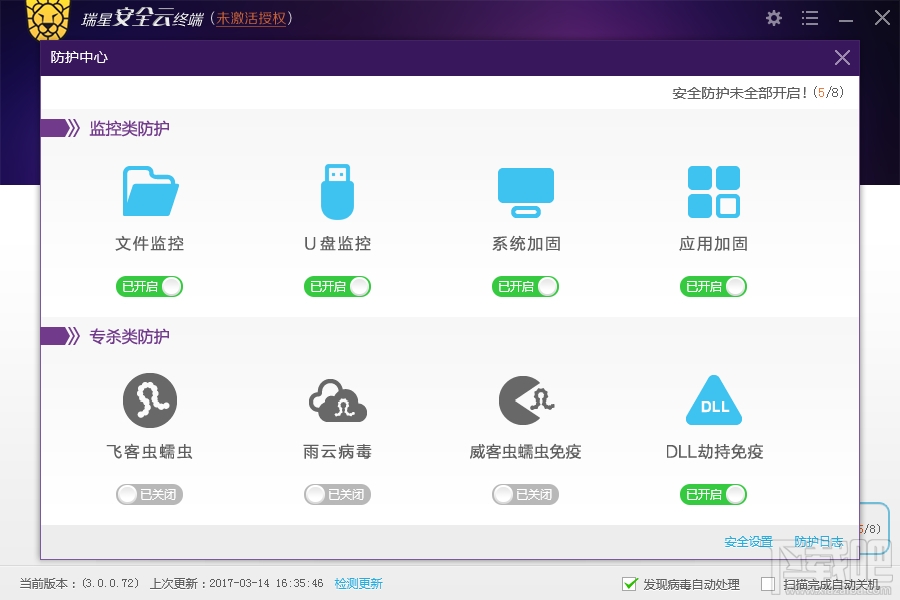Image resolution: width=900 pixels, height=600 pixels.
Task: Turn on 雨云病毒 protection switch
Action: coord(337,494)
